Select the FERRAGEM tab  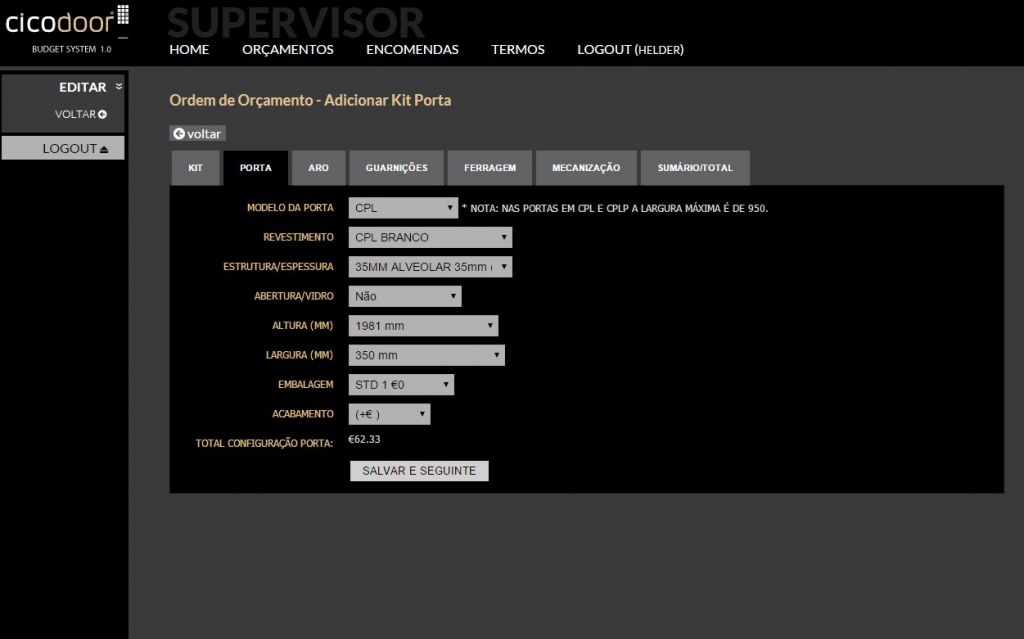(490, 168)
